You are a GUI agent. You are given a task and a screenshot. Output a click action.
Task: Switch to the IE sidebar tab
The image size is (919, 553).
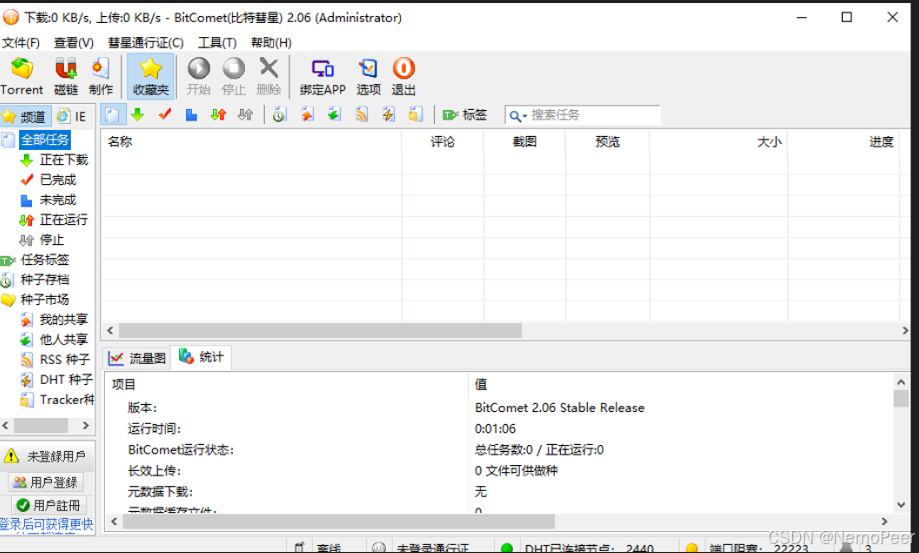click(72, 116)
